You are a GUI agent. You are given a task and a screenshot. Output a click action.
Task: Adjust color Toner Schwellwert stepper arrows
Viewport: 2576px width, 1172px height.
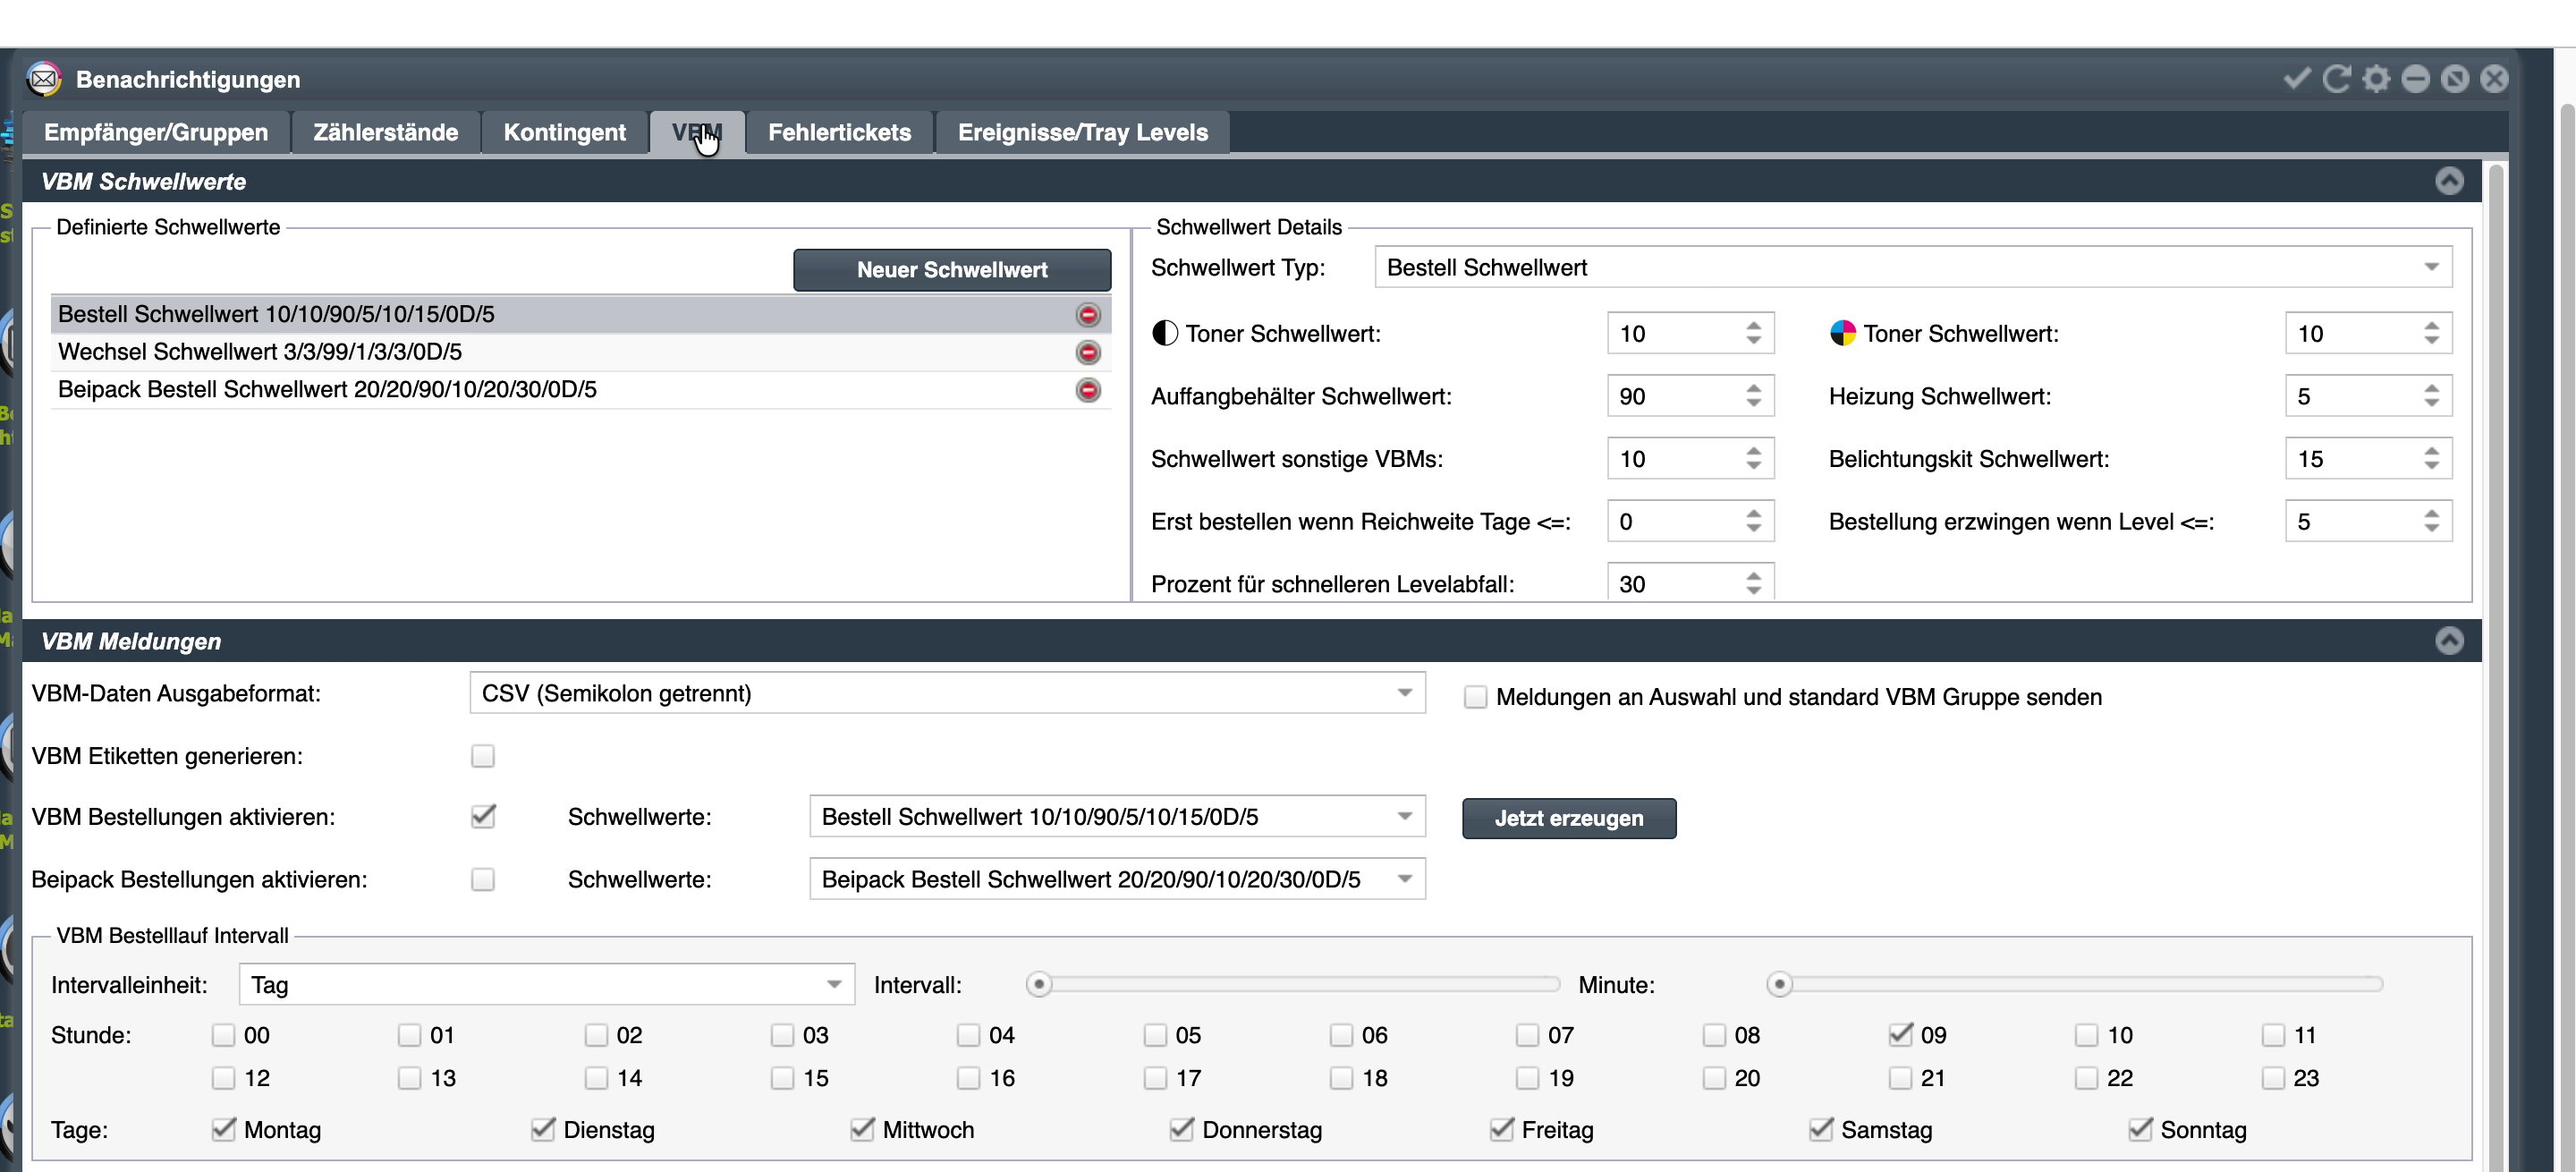pyautogui.click(x=2431, y=333)
